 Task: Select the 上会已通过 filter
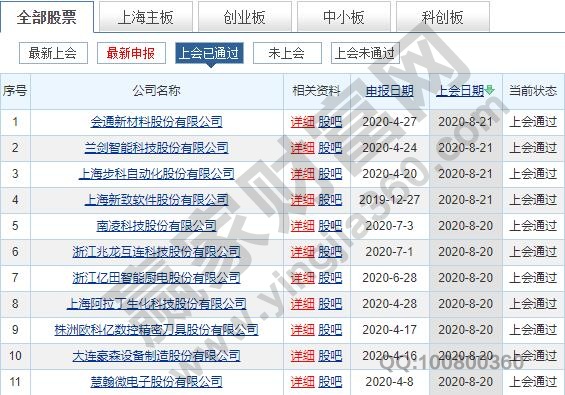(x=209, y=53)
